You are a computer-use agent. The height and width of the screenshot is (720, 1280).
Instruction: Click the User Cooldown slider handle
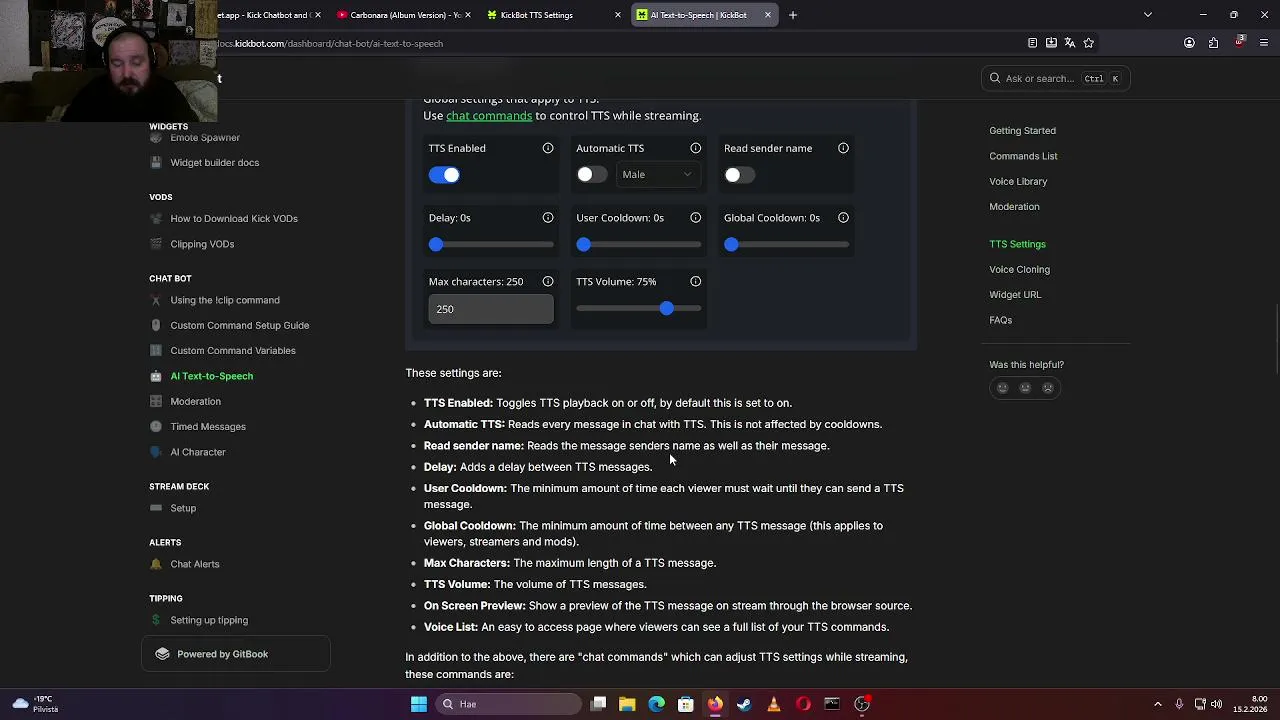[584, 244]
